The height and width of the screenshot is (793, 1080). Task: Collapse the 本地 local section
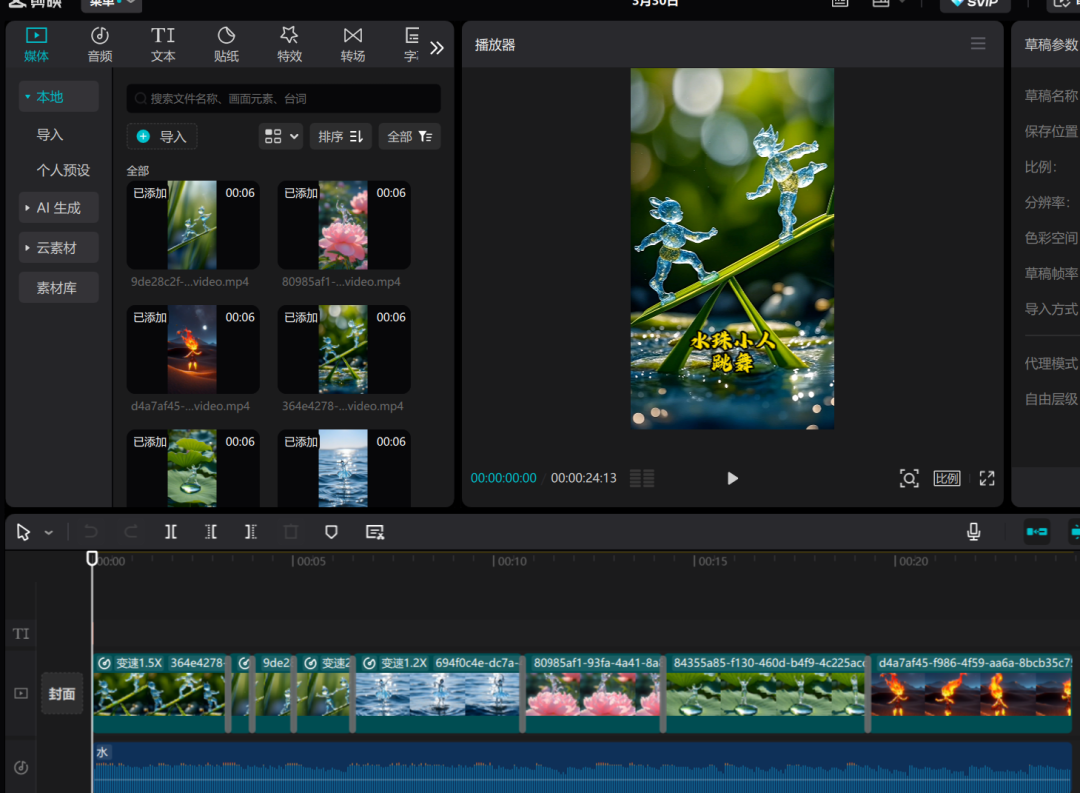coord(59,96)
